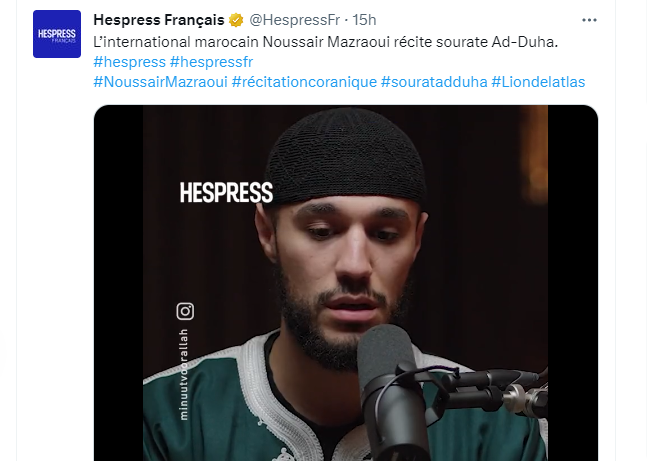
Task: Click the Hespress Français display name
Action: pos(159,20)
